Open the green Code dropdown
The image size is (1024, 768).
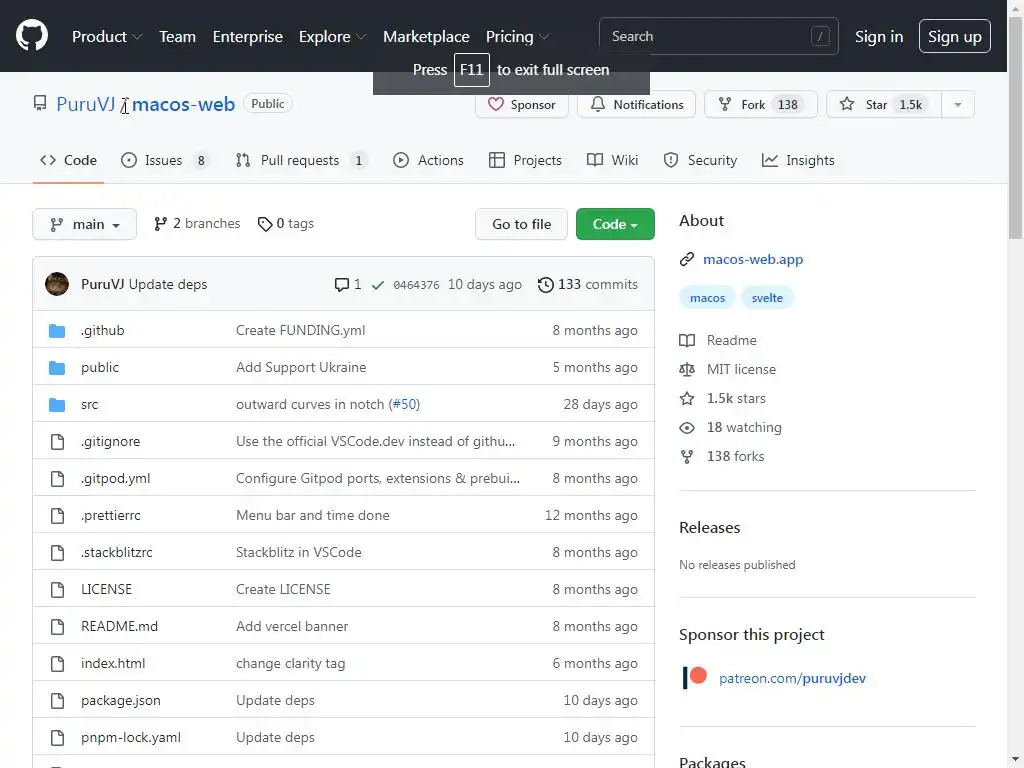point(615,224)
